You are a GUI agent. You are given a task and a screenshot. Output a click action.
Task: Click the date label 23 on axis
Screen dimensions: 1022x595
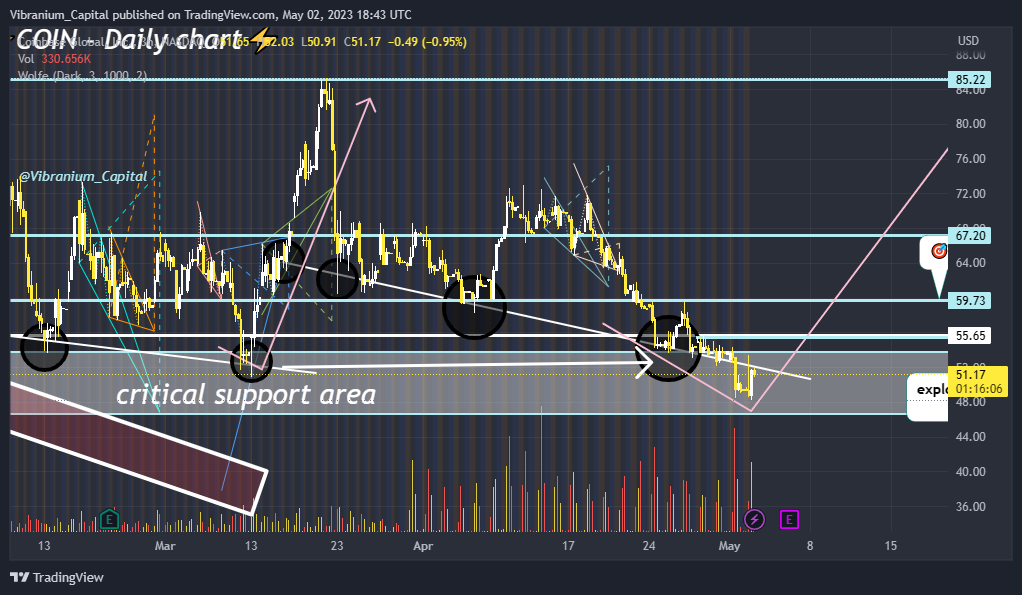(337, 546)
